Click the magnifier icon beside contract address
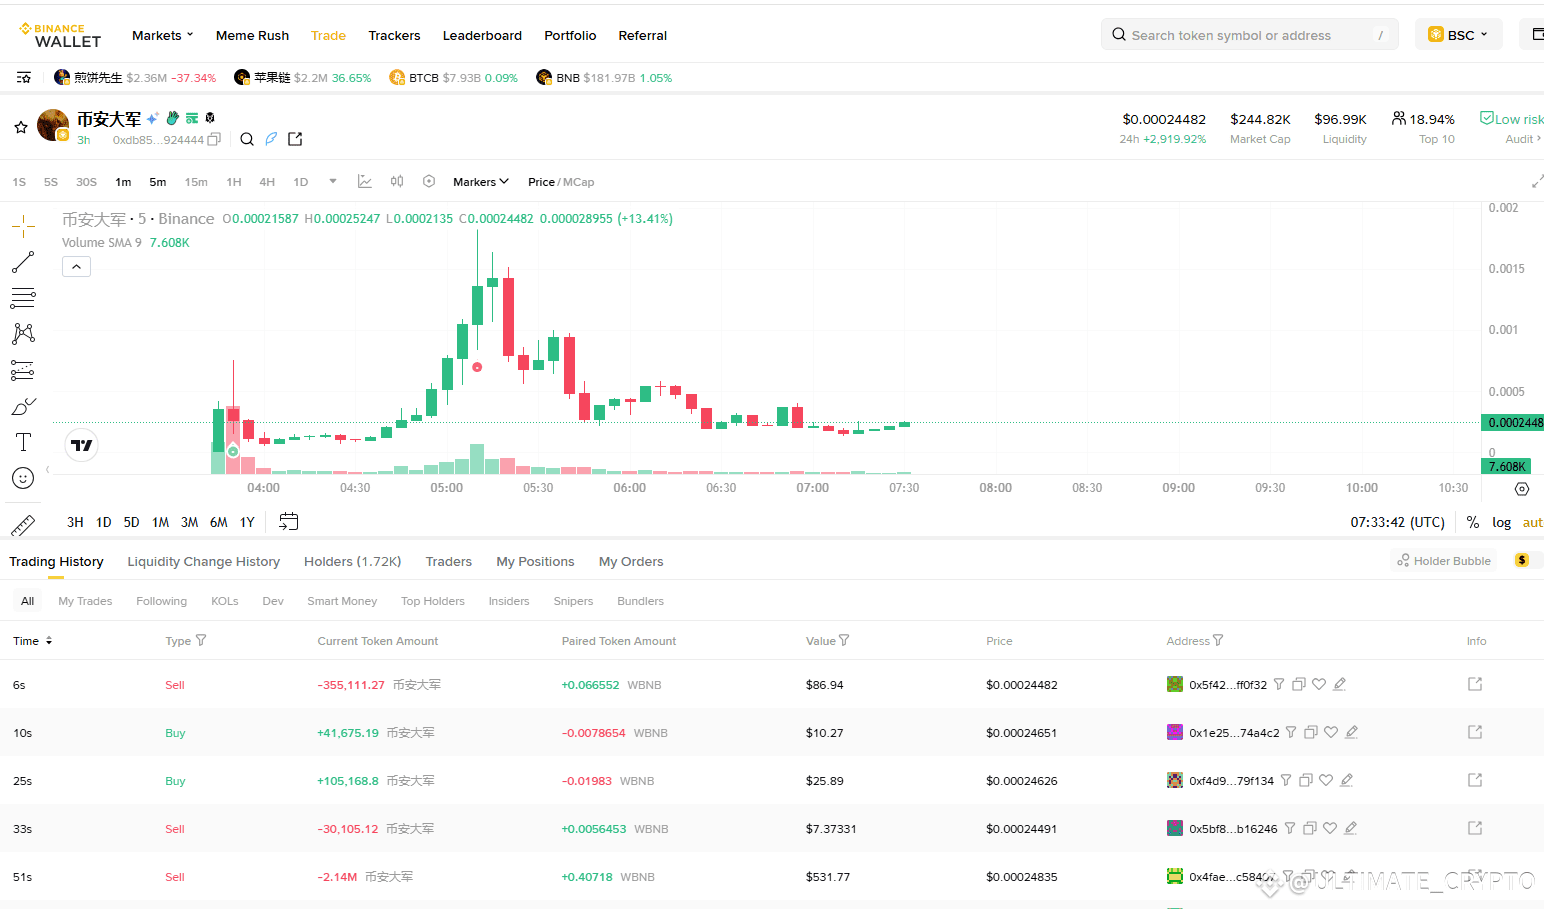 tap(247, 139)
